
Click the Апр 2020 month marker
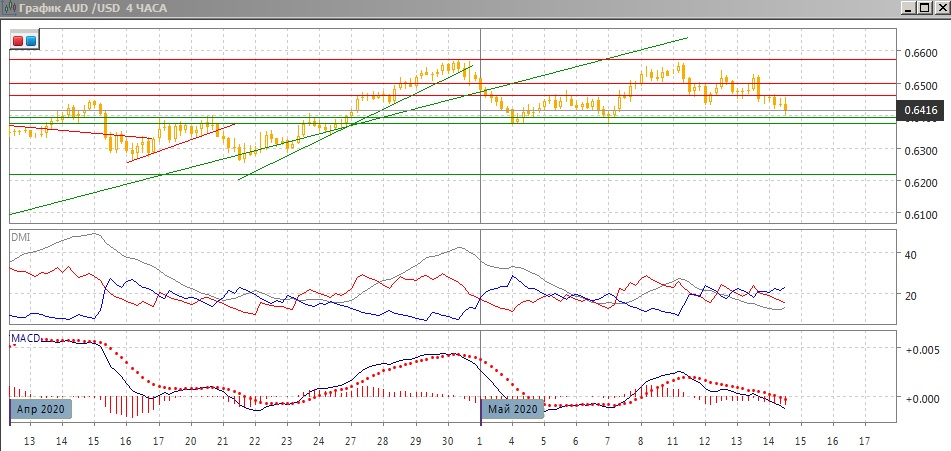click(39, 408)
